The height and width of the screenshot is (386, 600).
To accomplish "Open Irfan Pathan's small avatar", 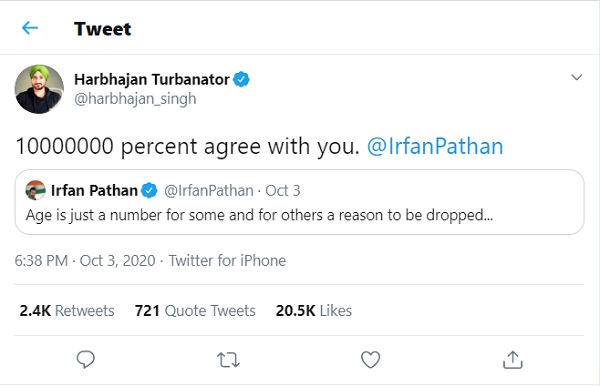I will pyautogui.click(x=35, y=191).
